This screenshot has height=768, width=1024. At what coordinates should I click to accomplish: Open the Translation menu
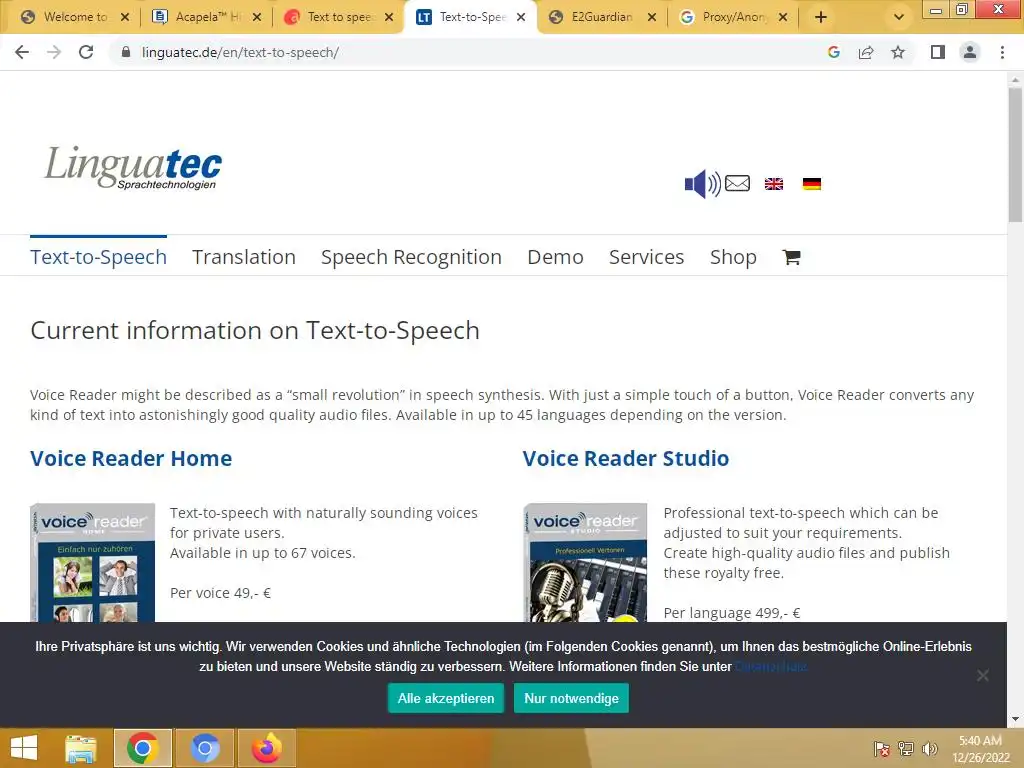coord(244,257)
